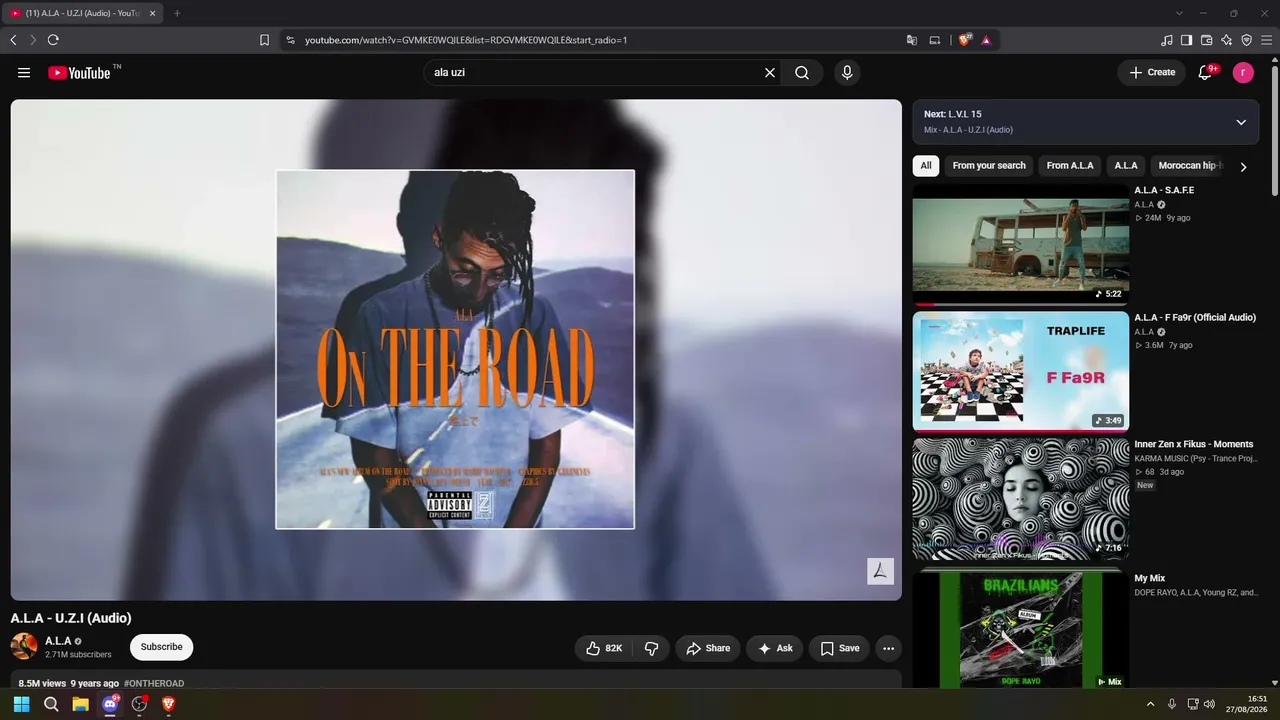This screenshot has height=720, width=1280.
Task: Click the My Mix title
Action: tap(1150, 578)
